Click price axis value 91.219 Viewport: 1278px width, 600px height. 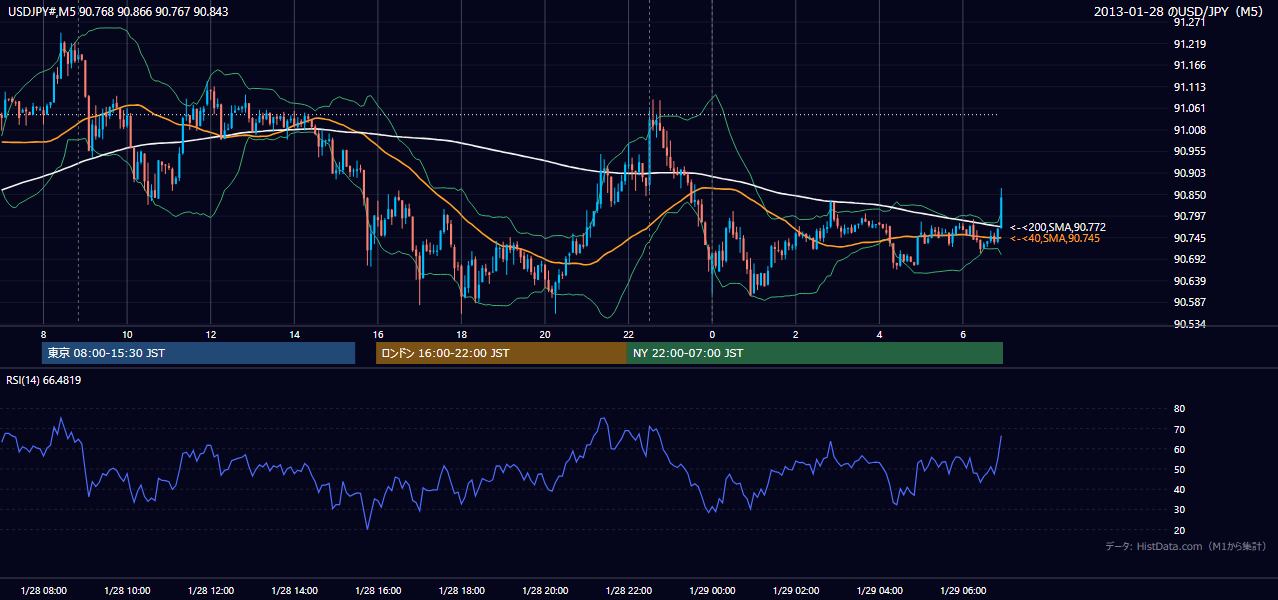coord(1190,44)
